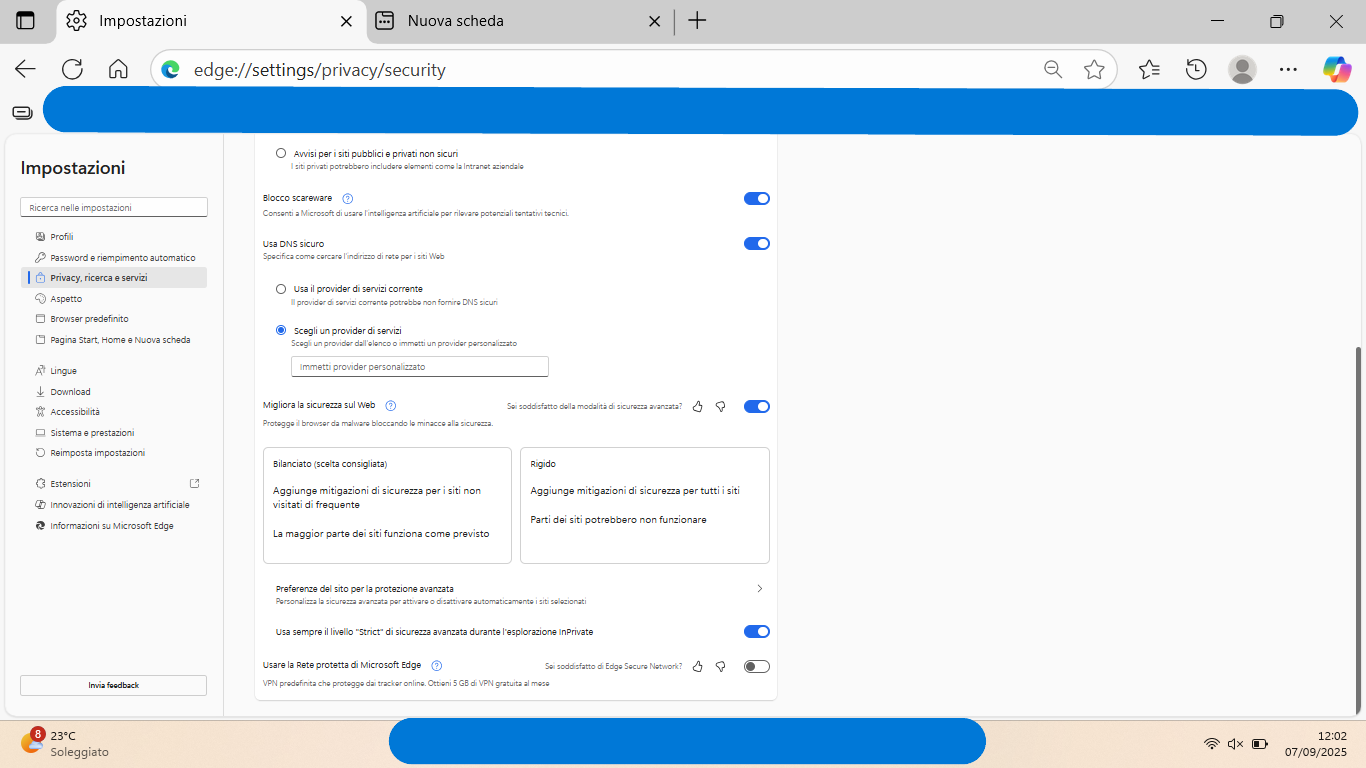Select 'Avvisi per i siti pubblici e privati' radio
The height and width of the screenshot is (768, 1366).
281,153
